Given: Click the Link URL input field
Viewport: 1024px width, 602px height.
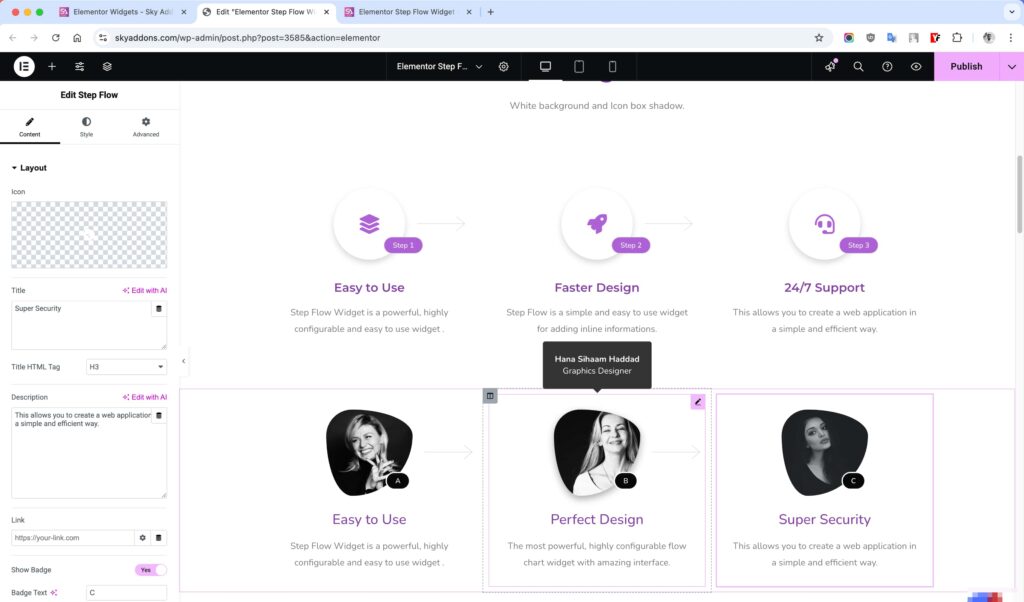Looking at the screenshot, I should [x=72, y=538].
